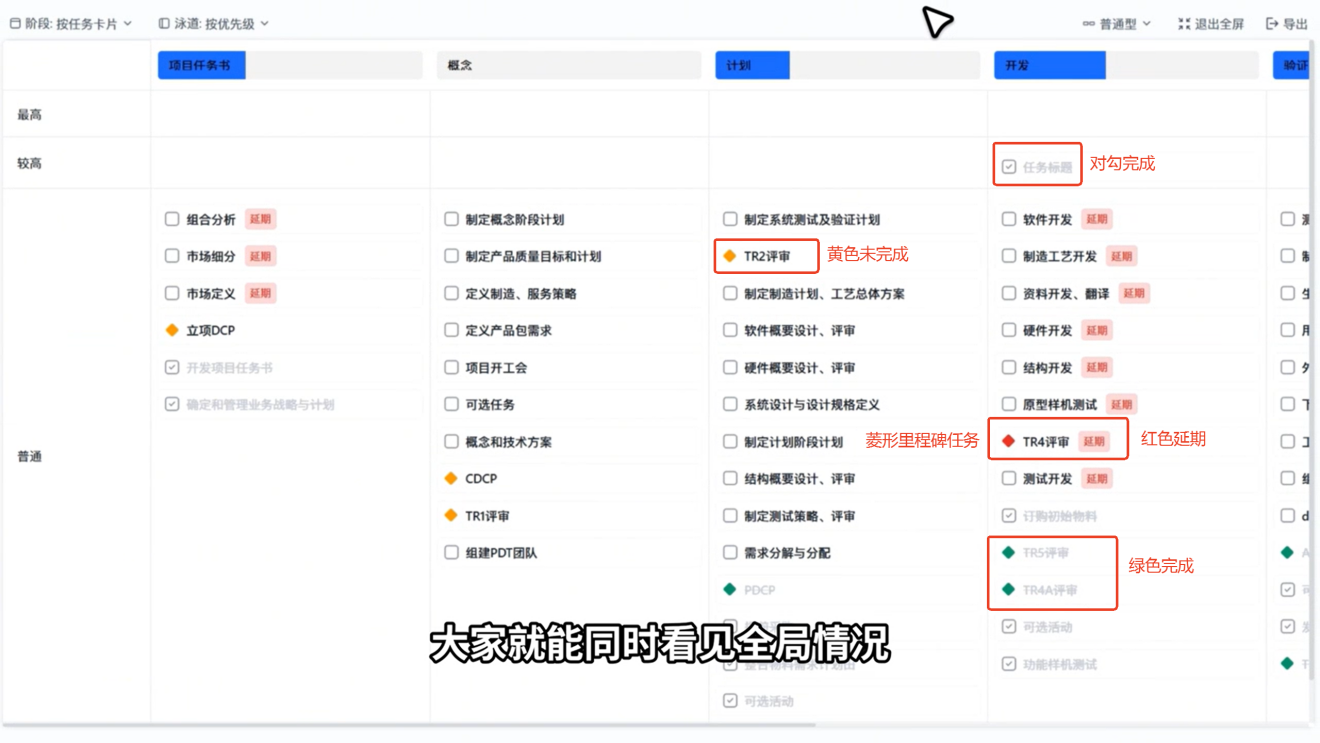Open the 泳道: 按优先级 dropdown

pos(213,23)
